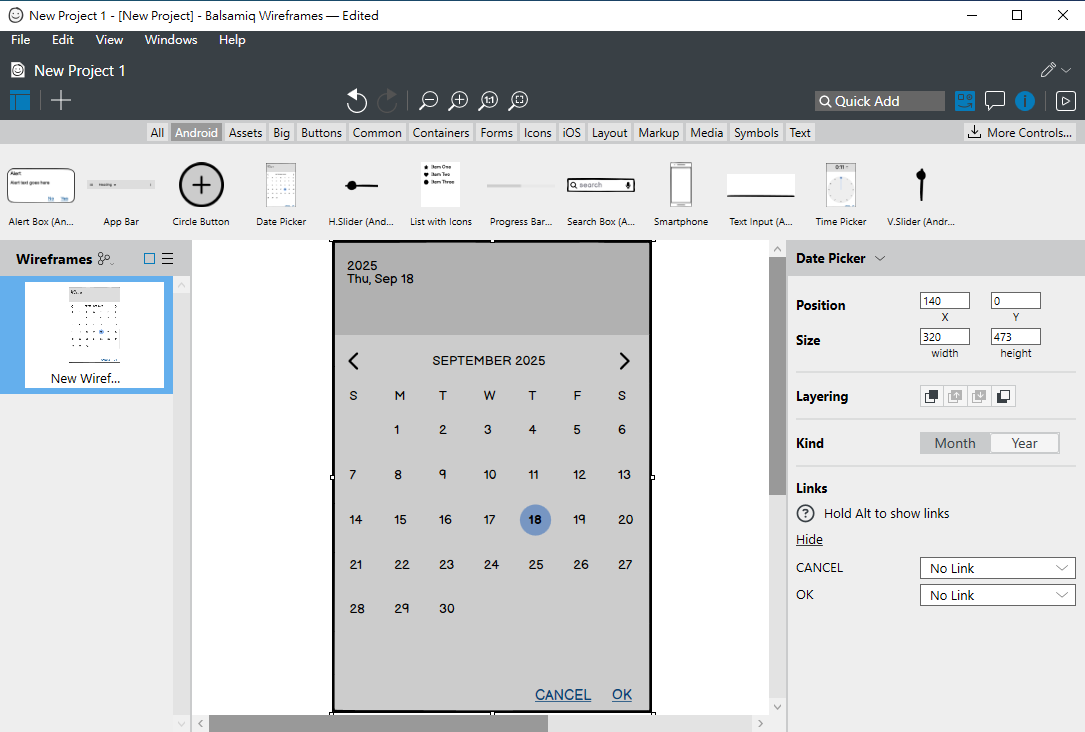Viewport: 1085px width, 732px height.
Task: Open the View menu
Action: (109, 40)
